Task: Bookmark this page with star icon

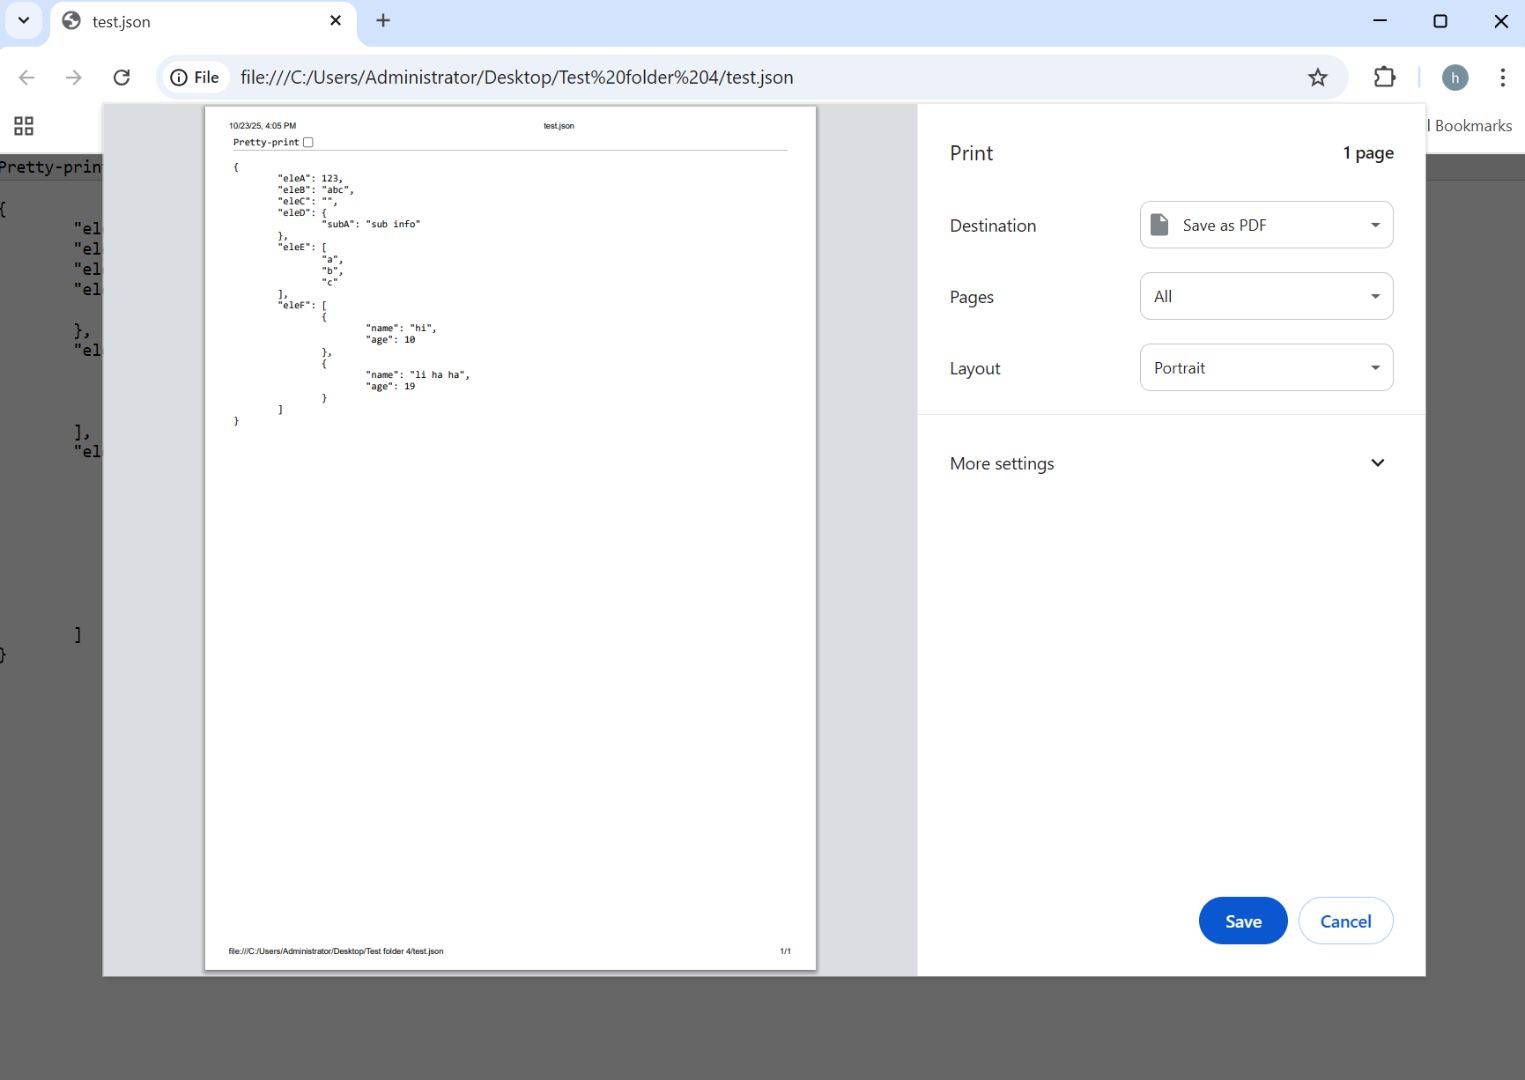Action: [1317, 77]
